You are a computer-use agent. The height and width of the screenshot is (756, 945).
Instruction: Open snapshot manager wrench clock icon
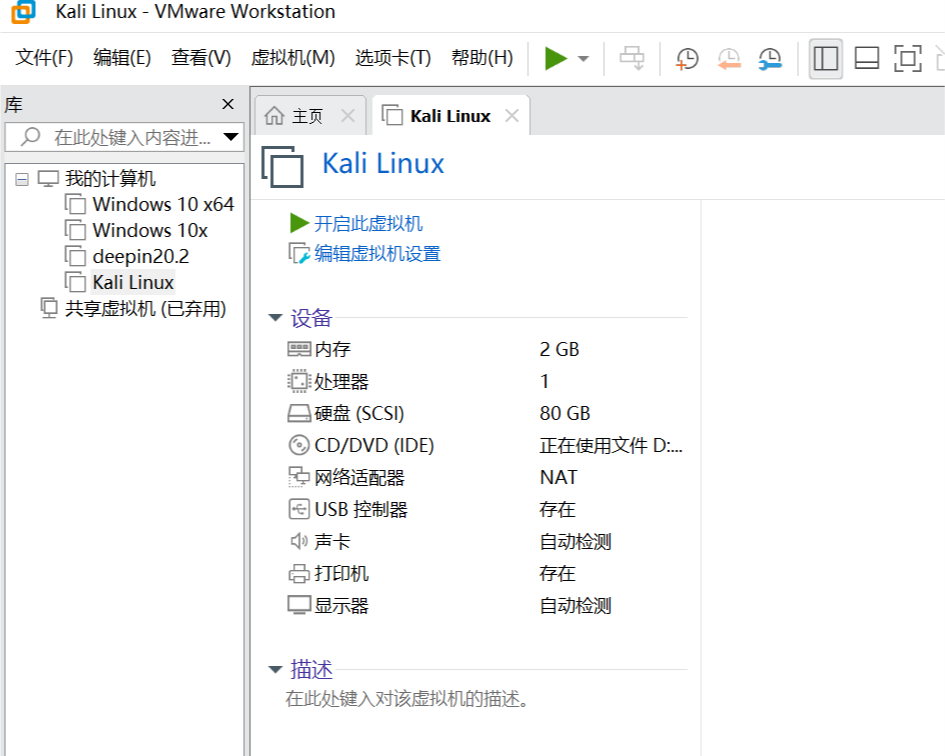770,58
